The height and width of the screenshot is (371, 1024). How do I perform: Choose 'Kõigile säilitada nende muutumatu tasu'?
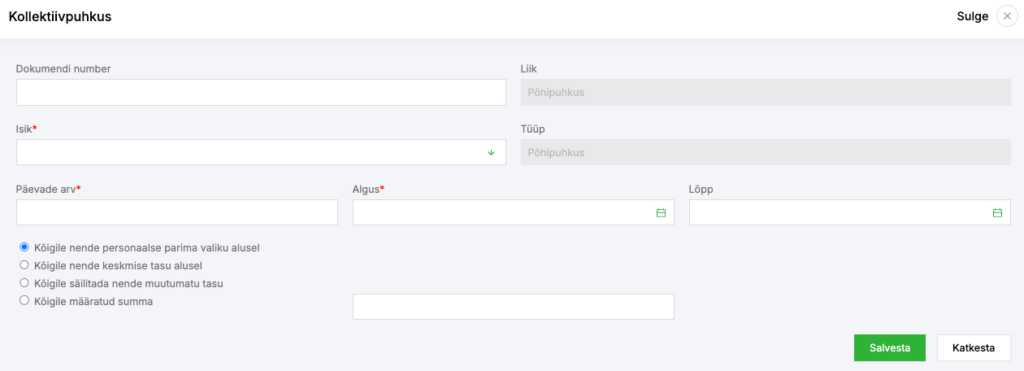(25, 283)
